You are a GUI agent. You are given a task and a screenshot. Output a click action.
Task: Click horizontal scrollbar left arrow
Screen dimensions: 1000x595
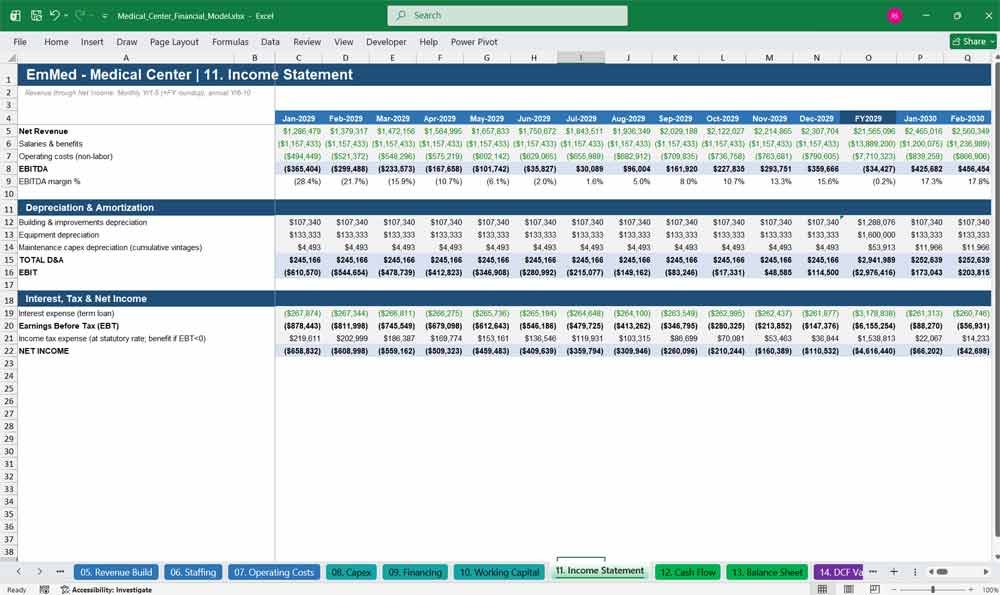931,571
